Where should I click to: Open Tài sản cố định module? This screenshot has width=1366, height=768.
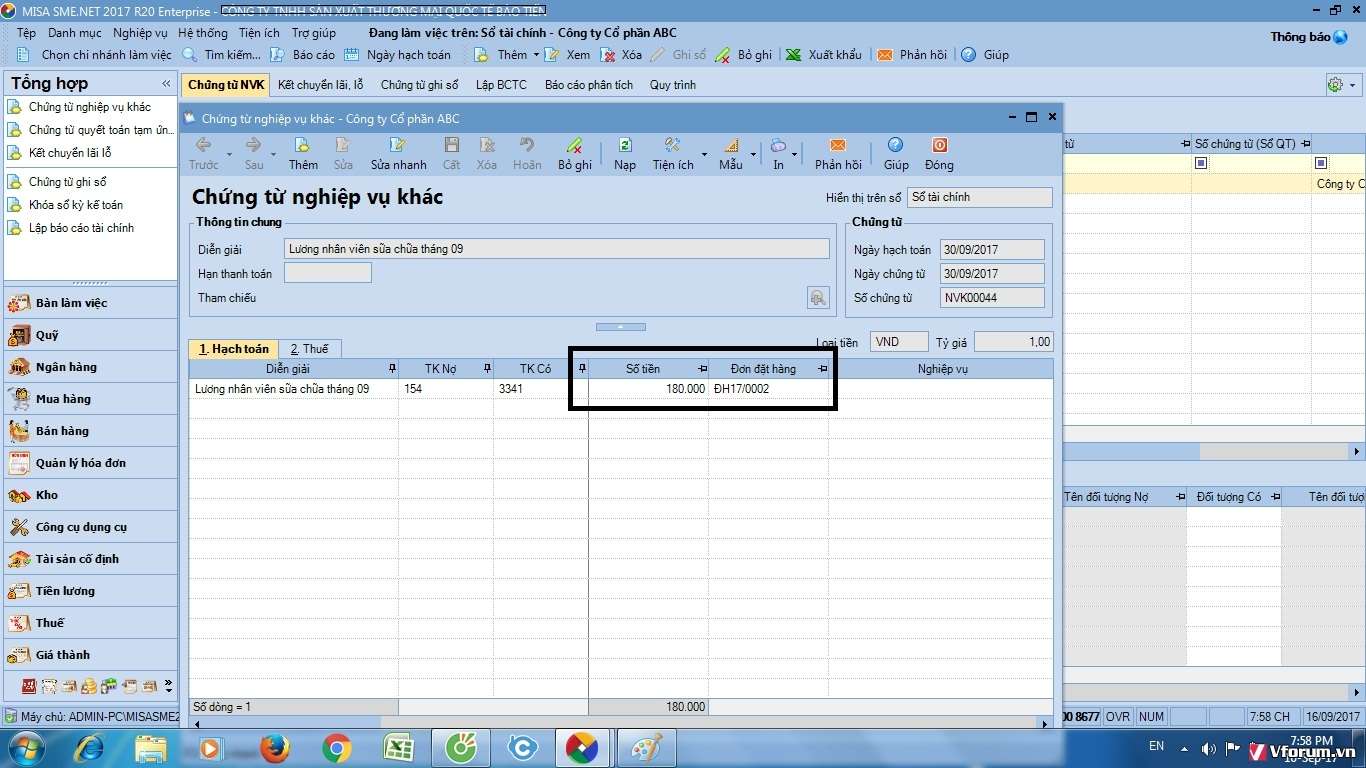click(77, 559)
